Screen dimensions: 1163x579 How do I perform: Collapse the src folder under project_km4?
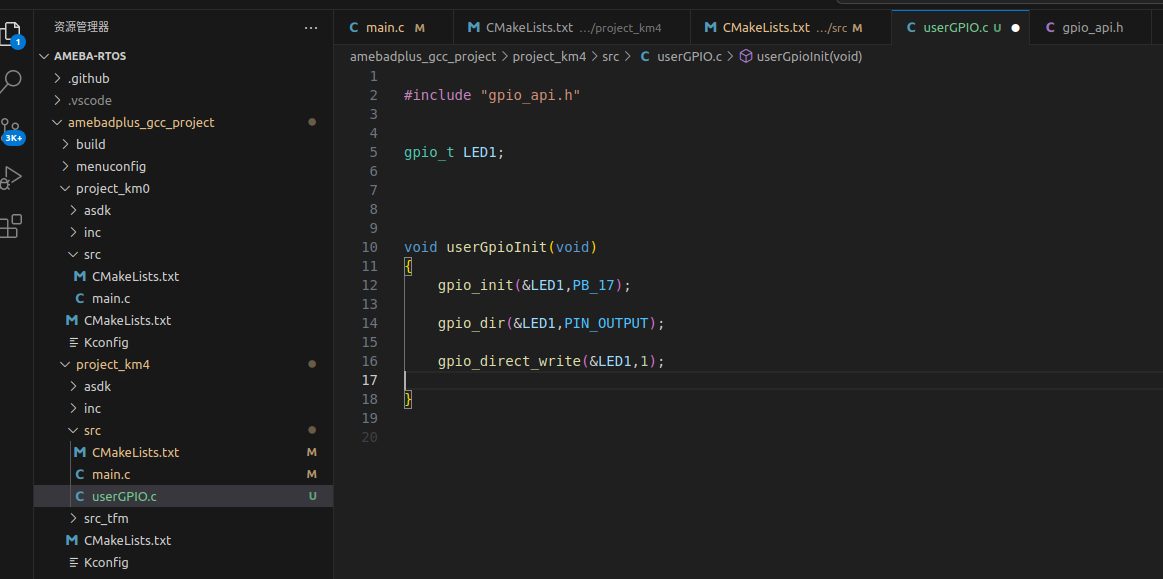183,430
